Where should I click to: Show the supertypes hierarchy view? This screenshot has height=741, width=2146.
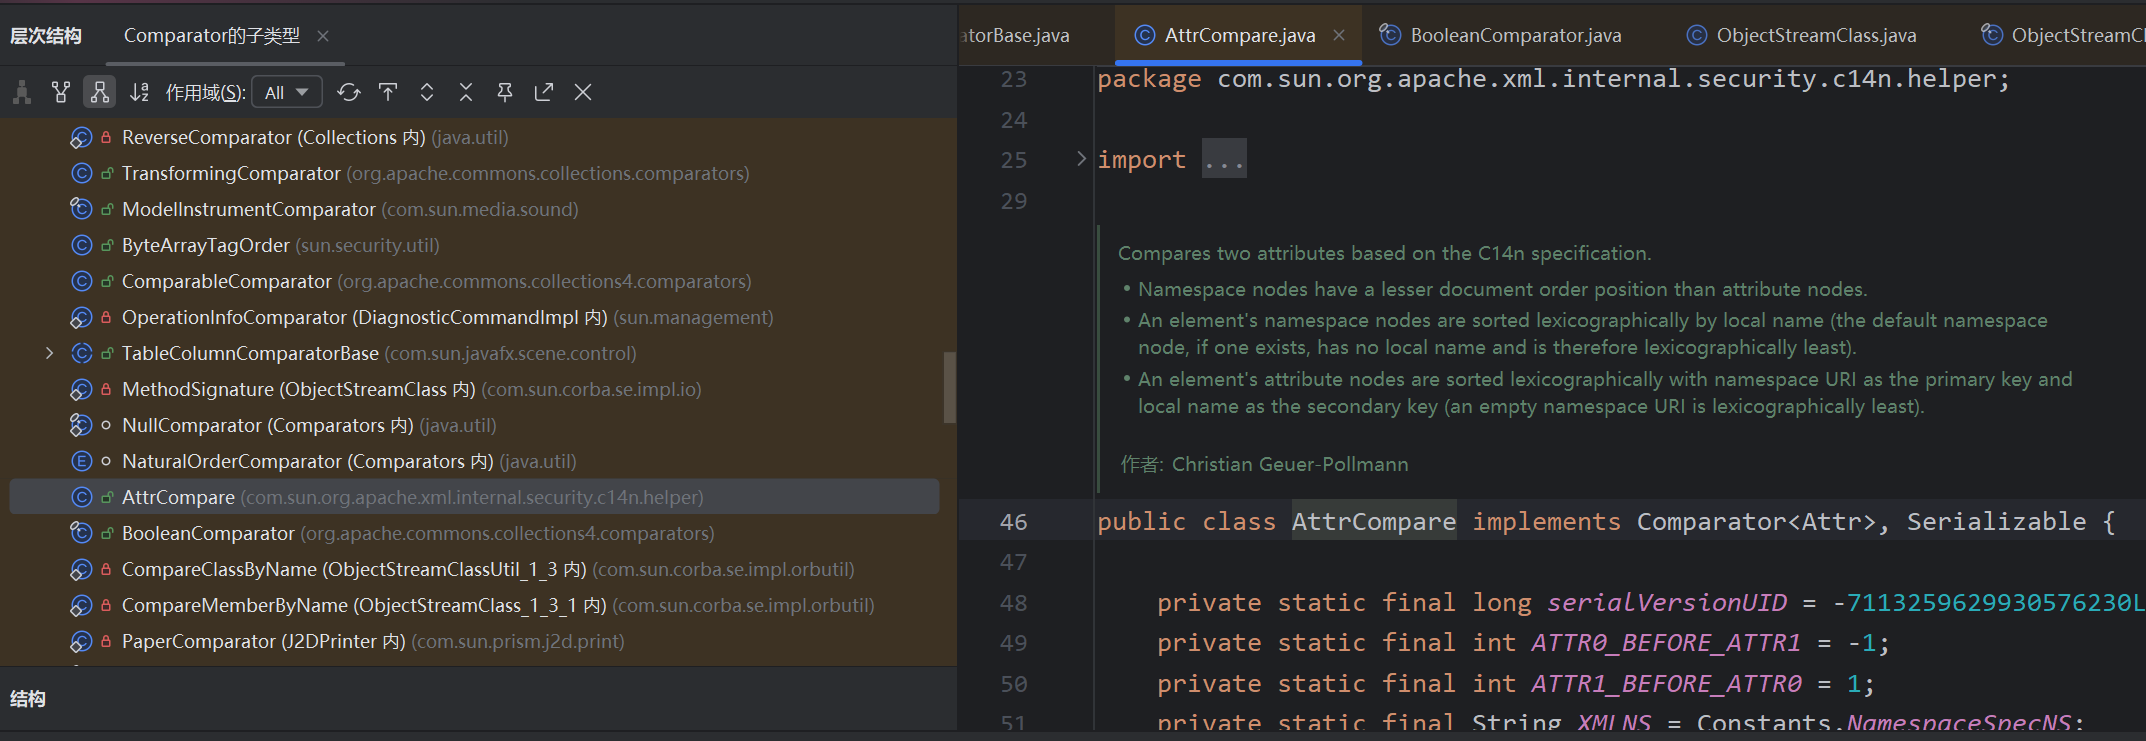61,93
